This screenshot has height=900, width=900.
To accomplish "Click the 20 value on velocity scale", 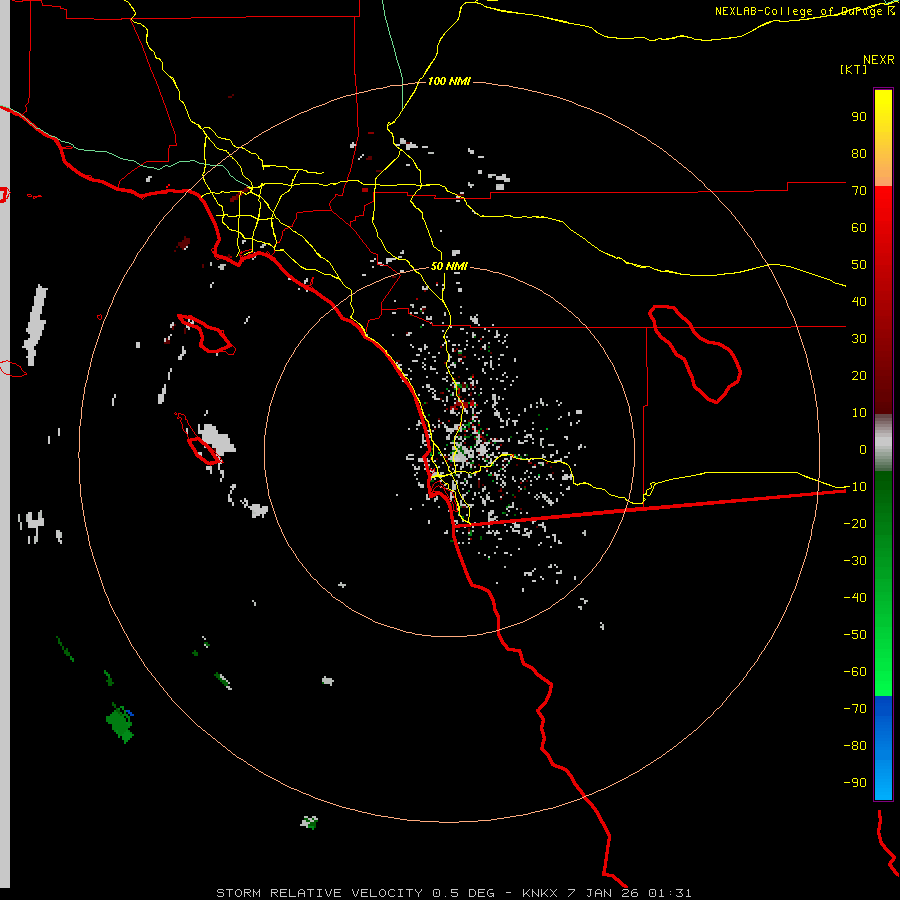I will (859, 376).
